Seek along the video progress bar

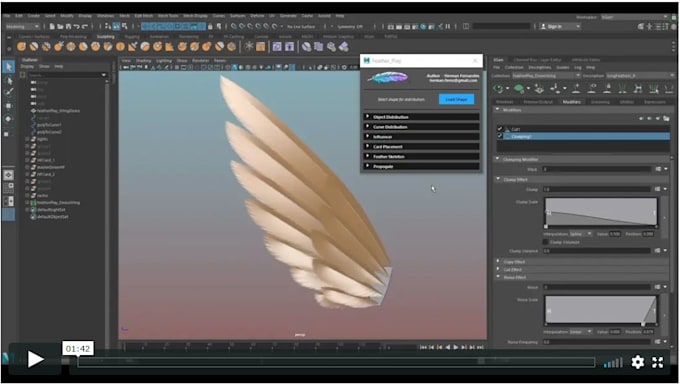click(336, 362)
